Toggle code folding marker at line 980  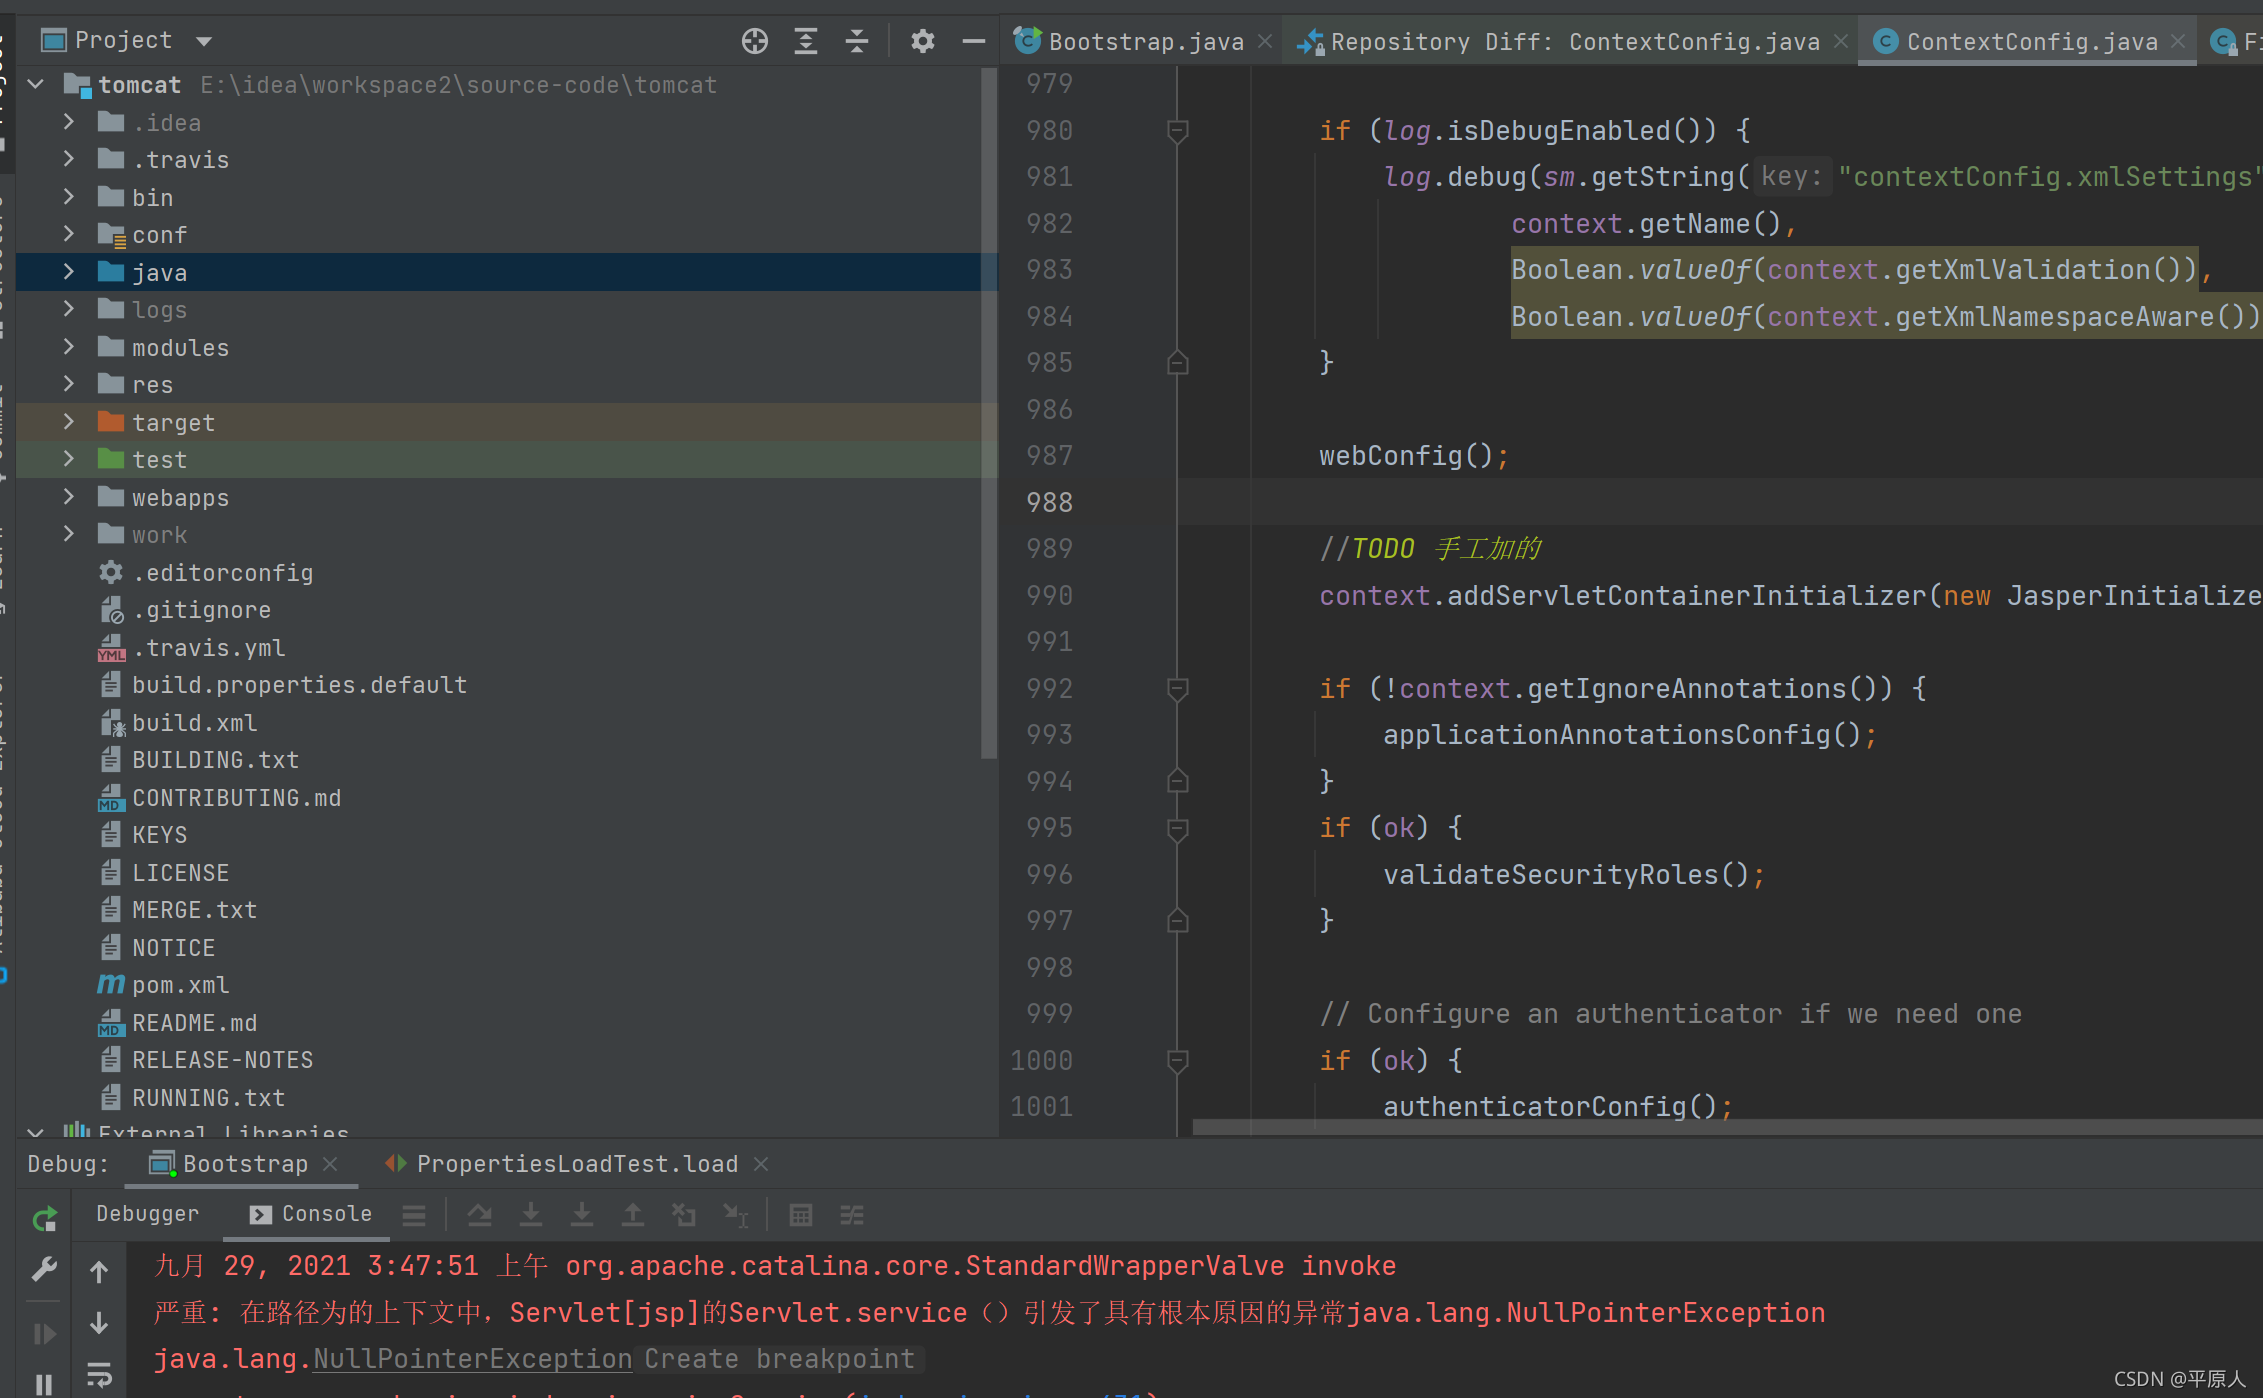1178,131
